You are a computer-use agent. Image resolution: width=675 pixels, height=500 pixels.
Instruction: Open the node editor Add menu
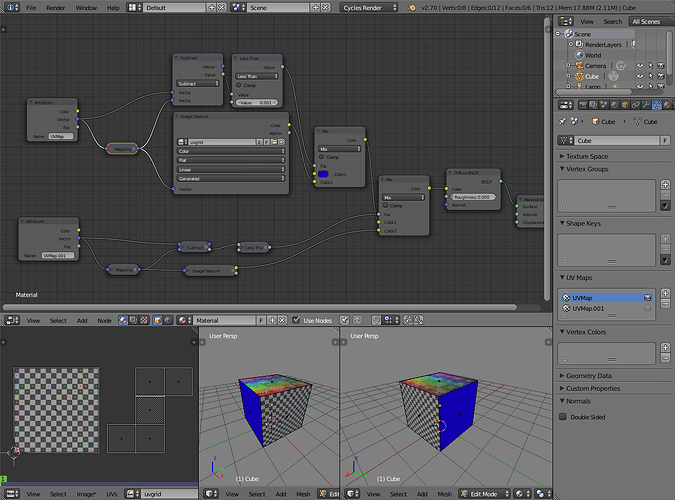coord(82,320)
